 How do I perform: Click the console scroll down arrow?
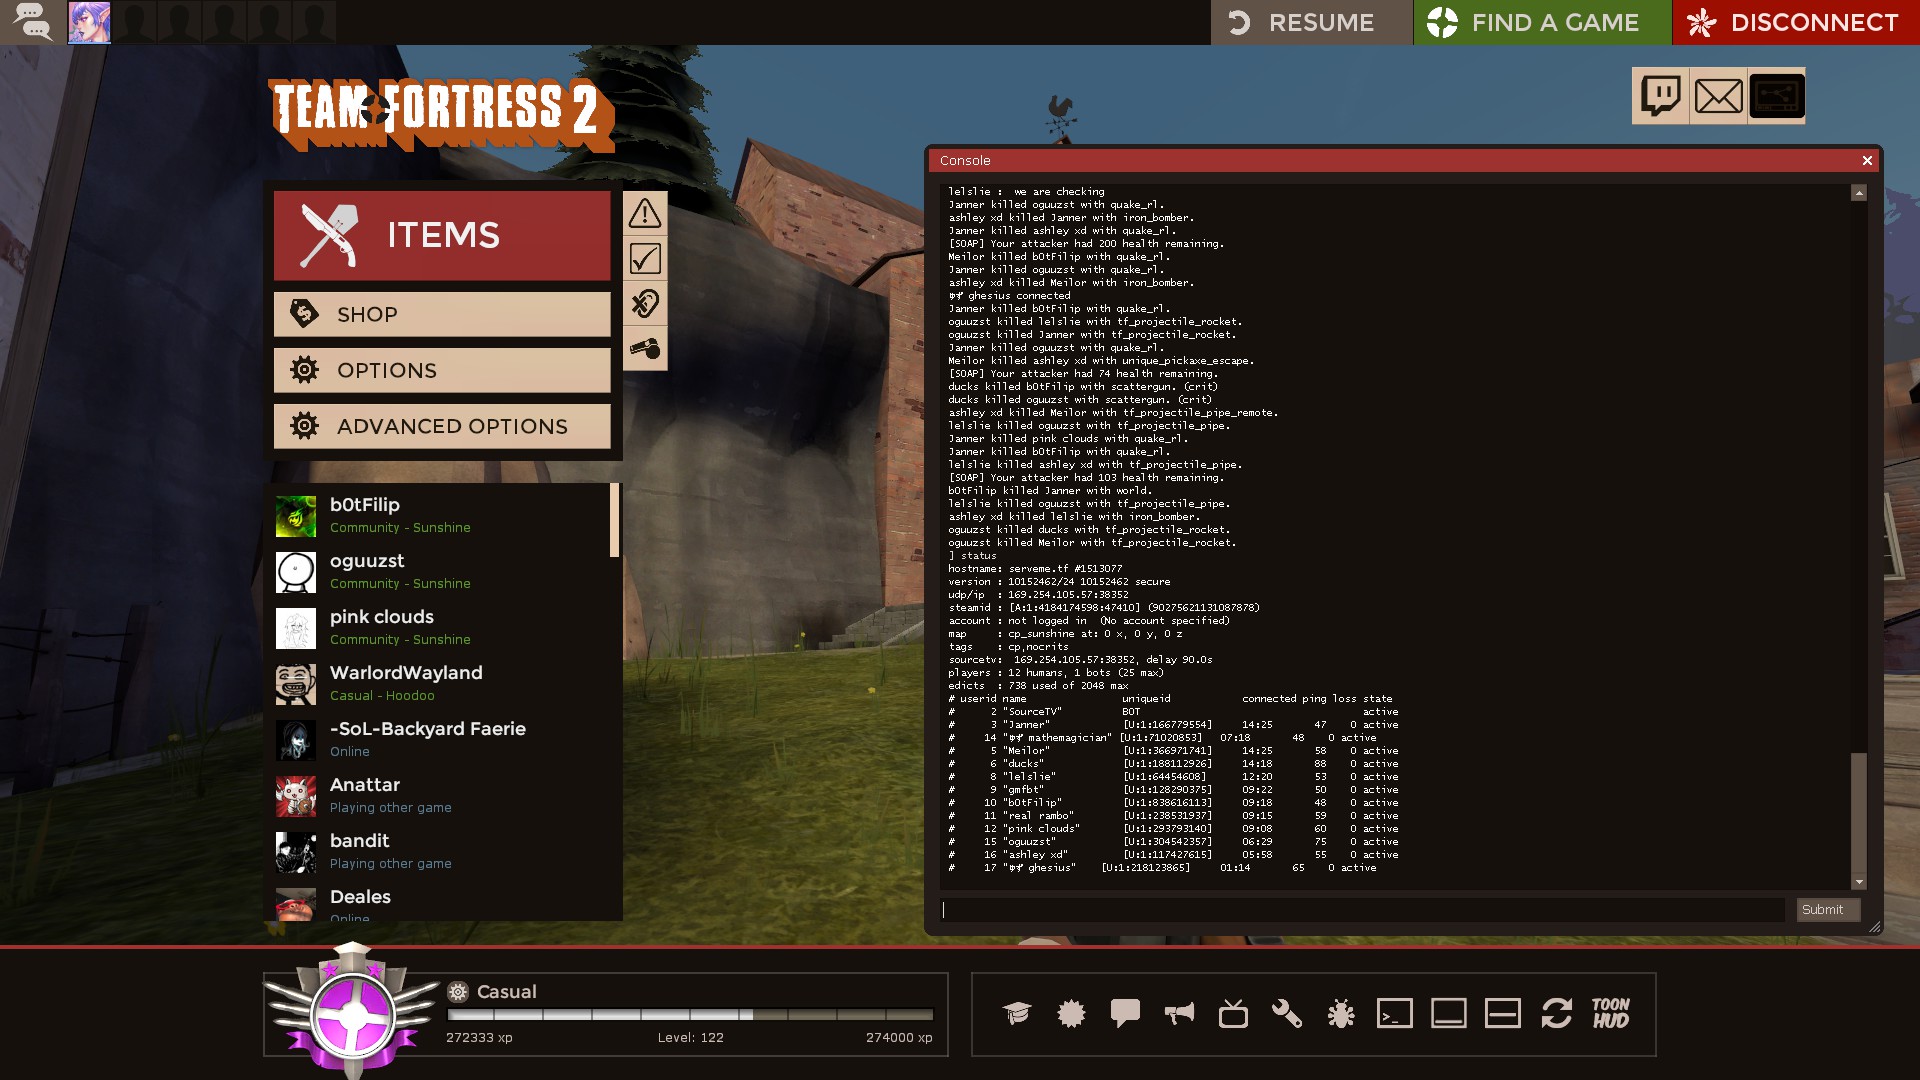point(1859,883)
